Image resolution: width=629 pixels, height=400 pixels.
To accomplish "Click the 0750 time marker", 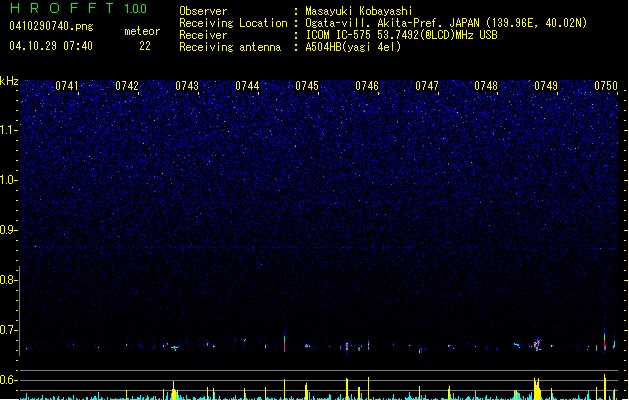I will point(606,86).
